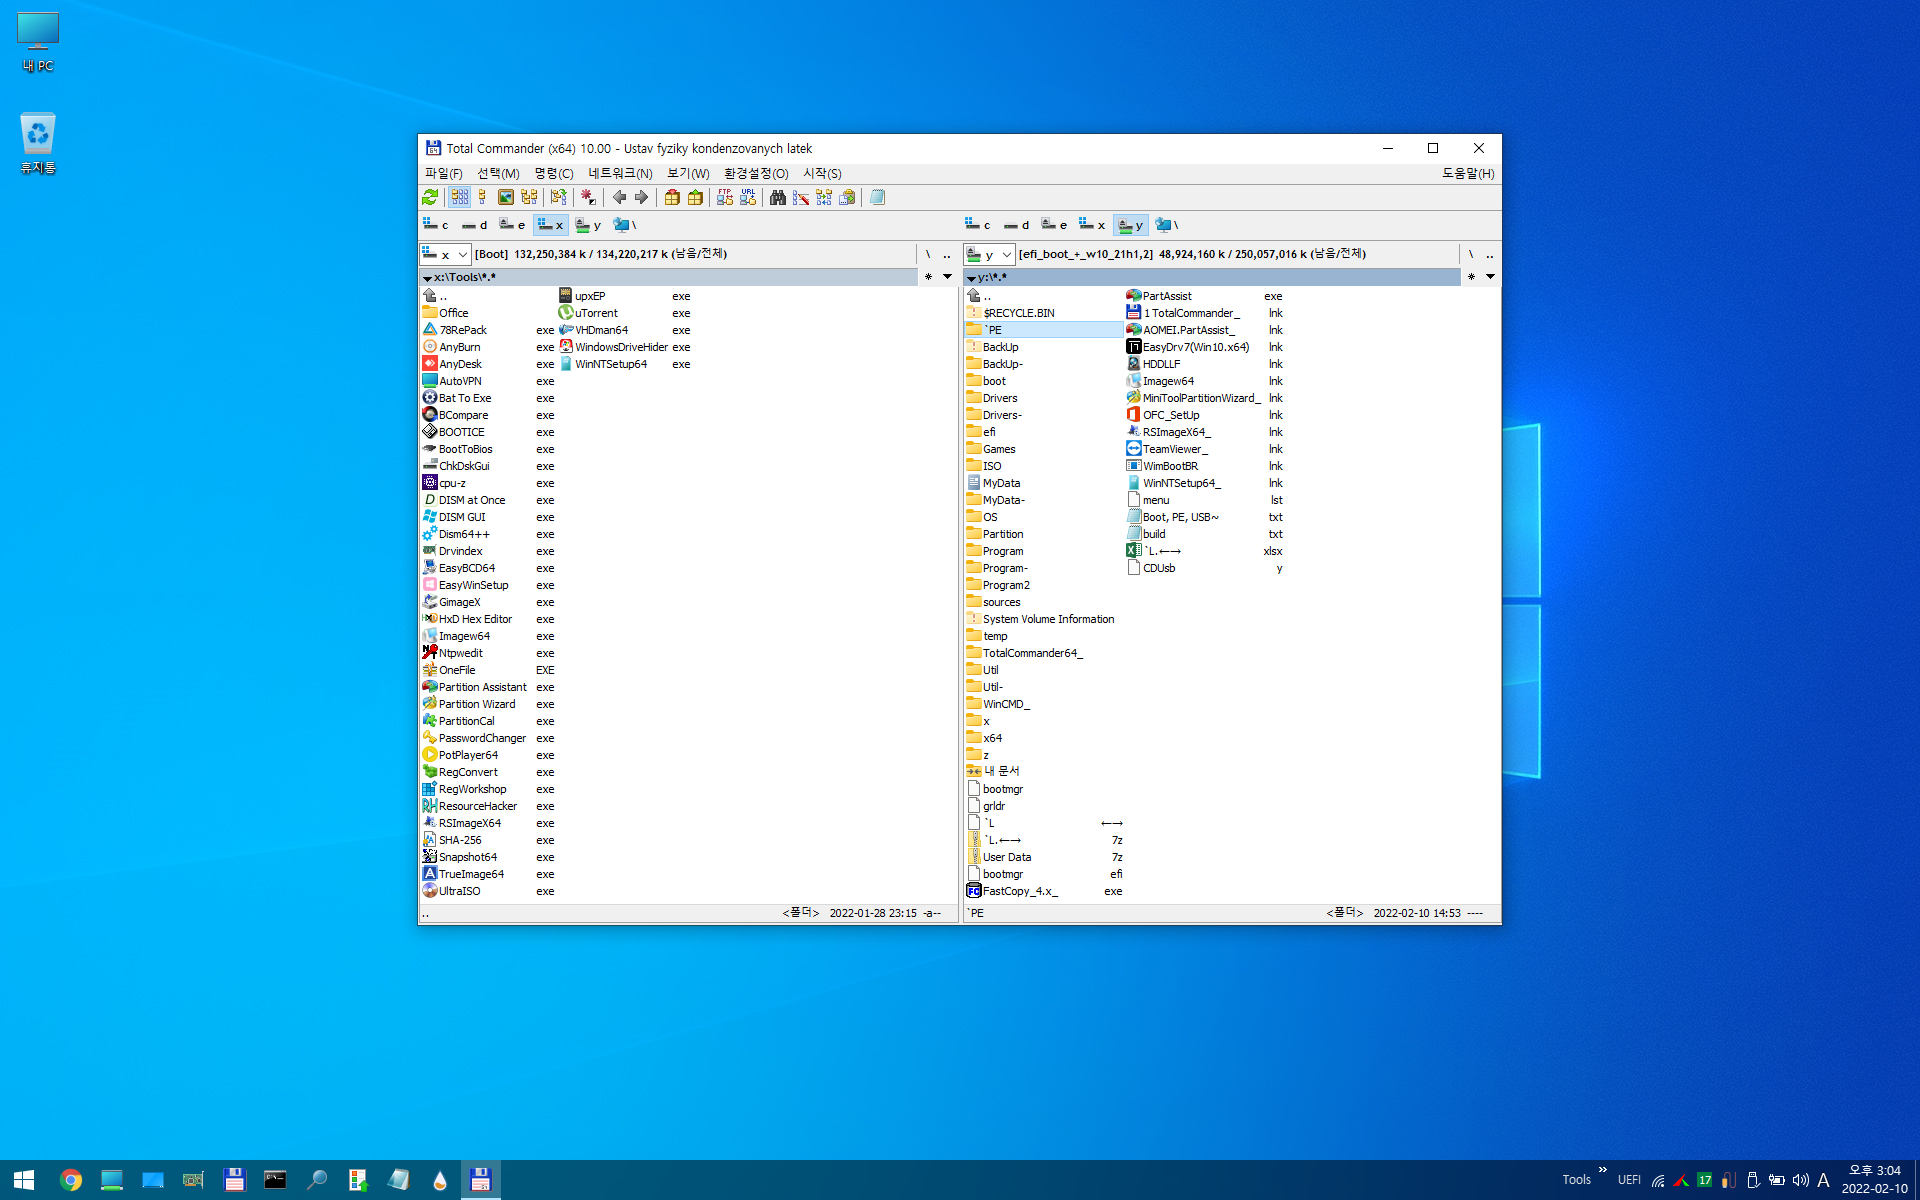
Task: Click the green Reread source refresh icon
Action: 430,198
